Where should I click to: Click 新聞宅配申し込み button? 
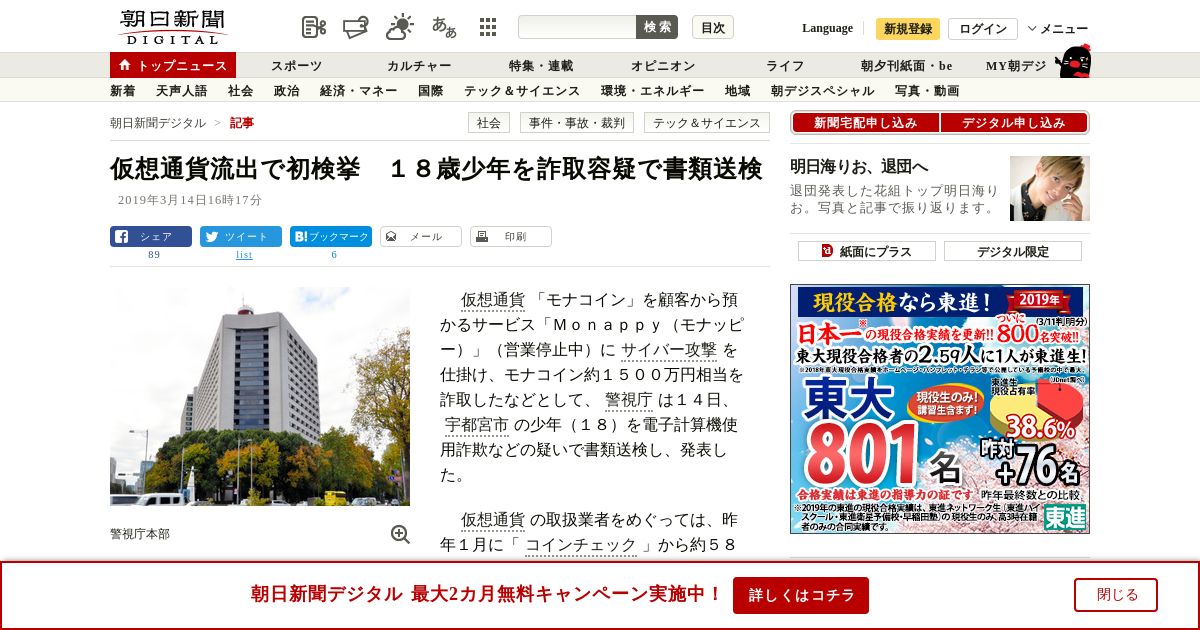click(x=865, y=123)
